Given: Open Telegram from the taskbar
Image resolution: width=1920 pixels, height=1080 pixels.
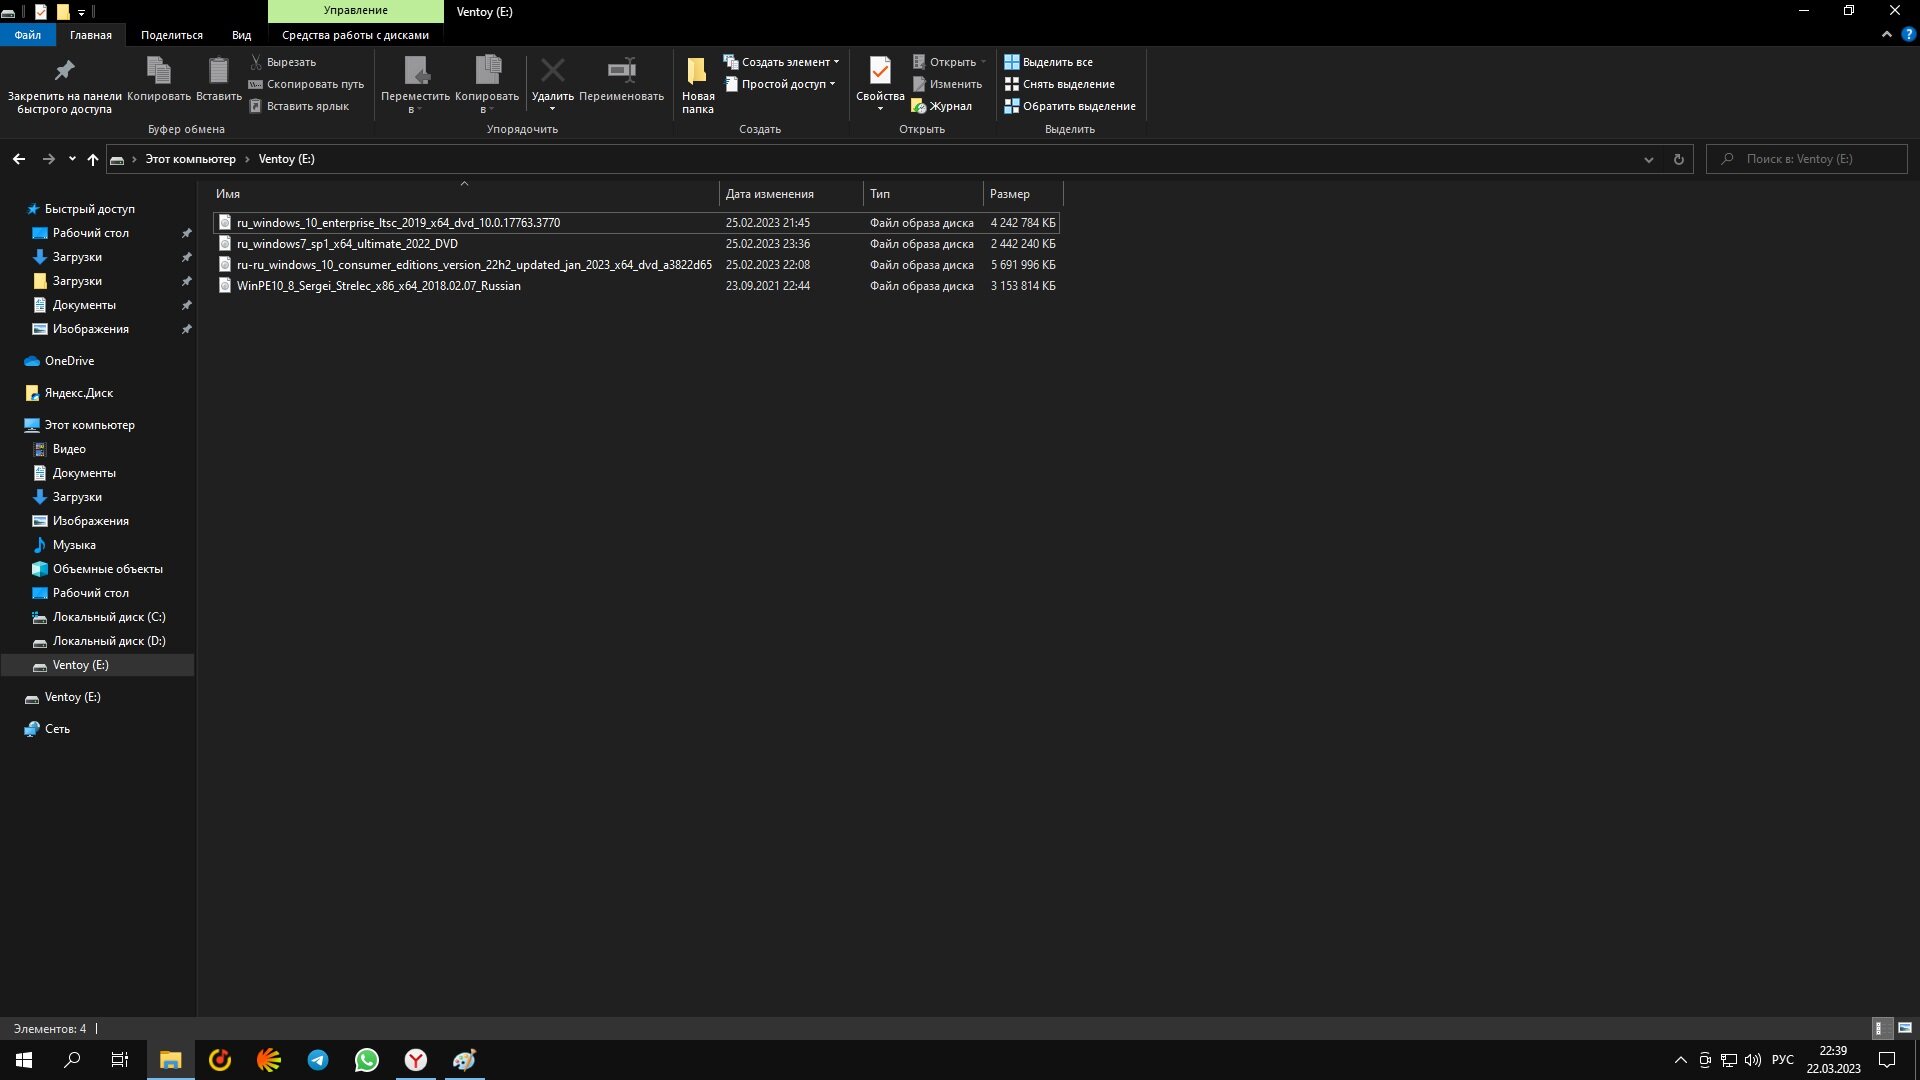Looking at the screenshot, I should click(318, 1060).
